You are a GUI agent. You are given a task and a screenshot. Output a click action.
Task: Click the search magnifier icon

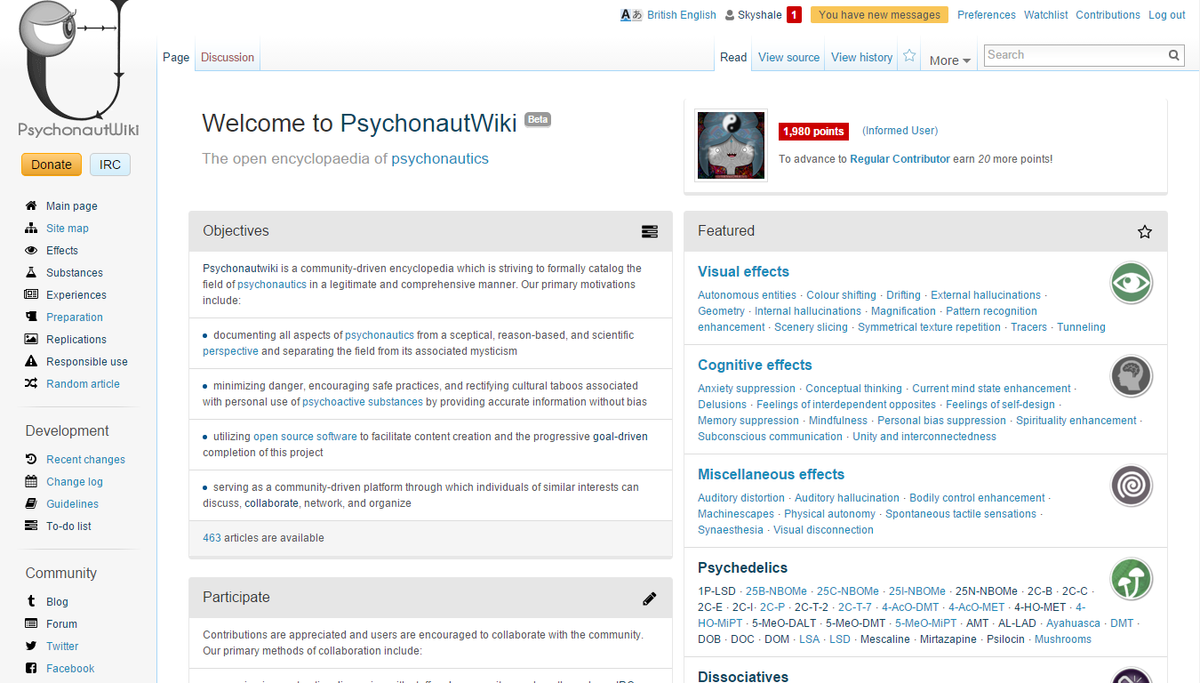click(x=1173, y=55)
